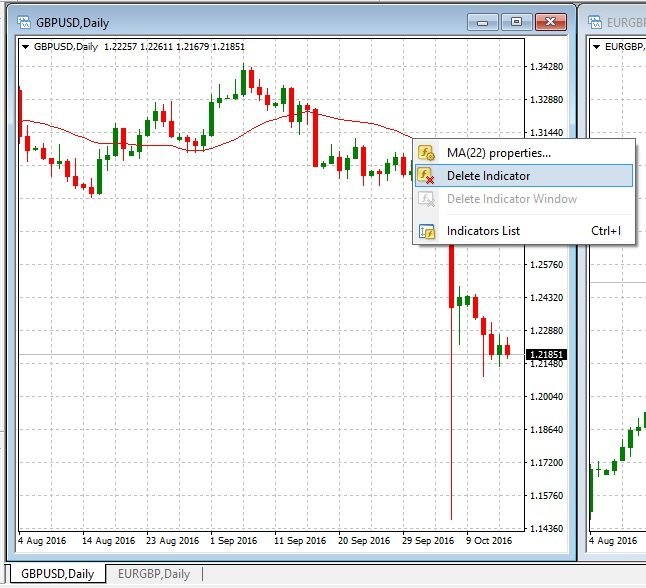Screen dimensions: 646x588
Task: Close the GBPUSD,Daily chart window
Action: pos(550,22)
